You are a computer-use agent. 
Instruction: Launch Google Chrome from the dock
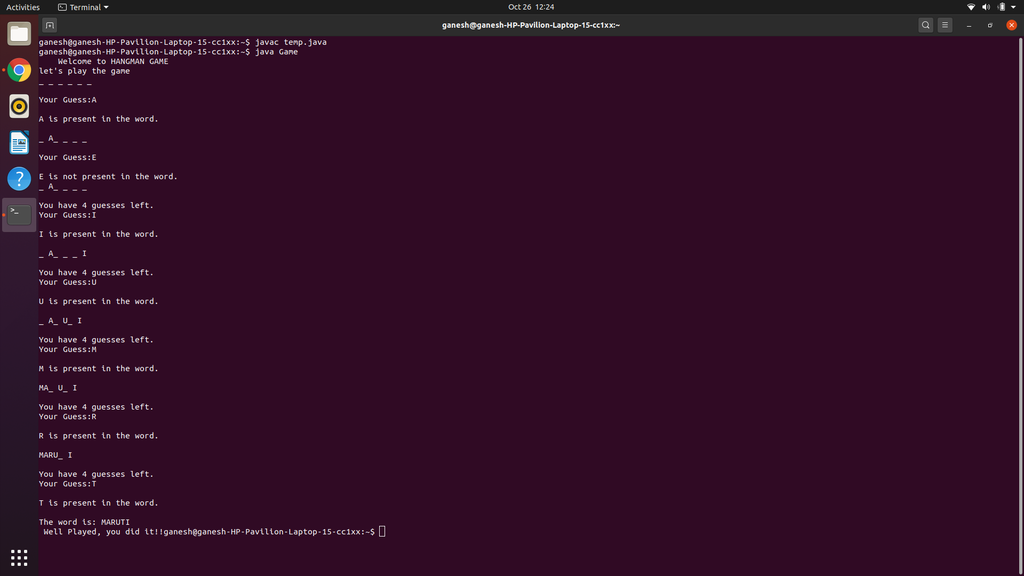point(19,70)
